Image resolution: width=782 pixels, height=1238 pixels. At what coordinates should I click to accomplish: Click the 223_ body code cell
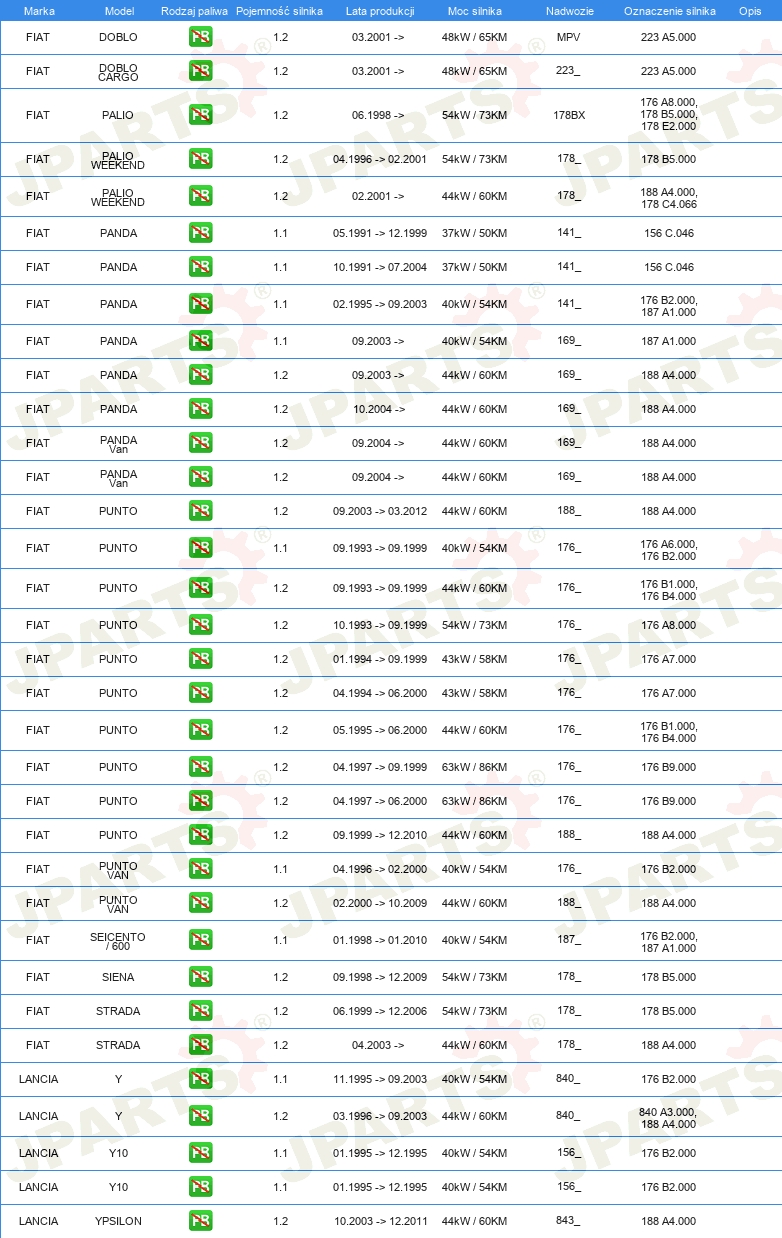[x=569, y=71]
